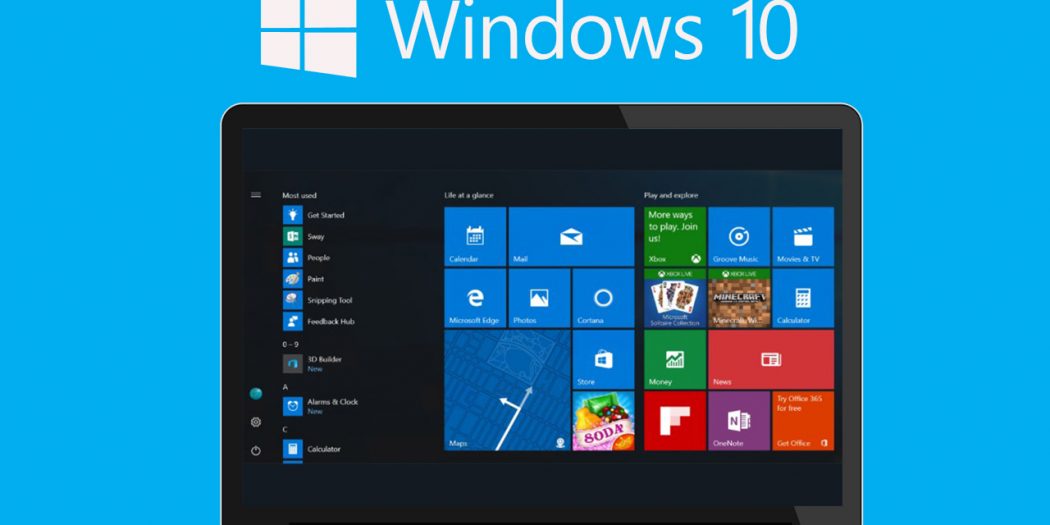Viewport: 1050px width, 525px height.
Task: Open the Flipboard tile
Action: coord(675,421)
